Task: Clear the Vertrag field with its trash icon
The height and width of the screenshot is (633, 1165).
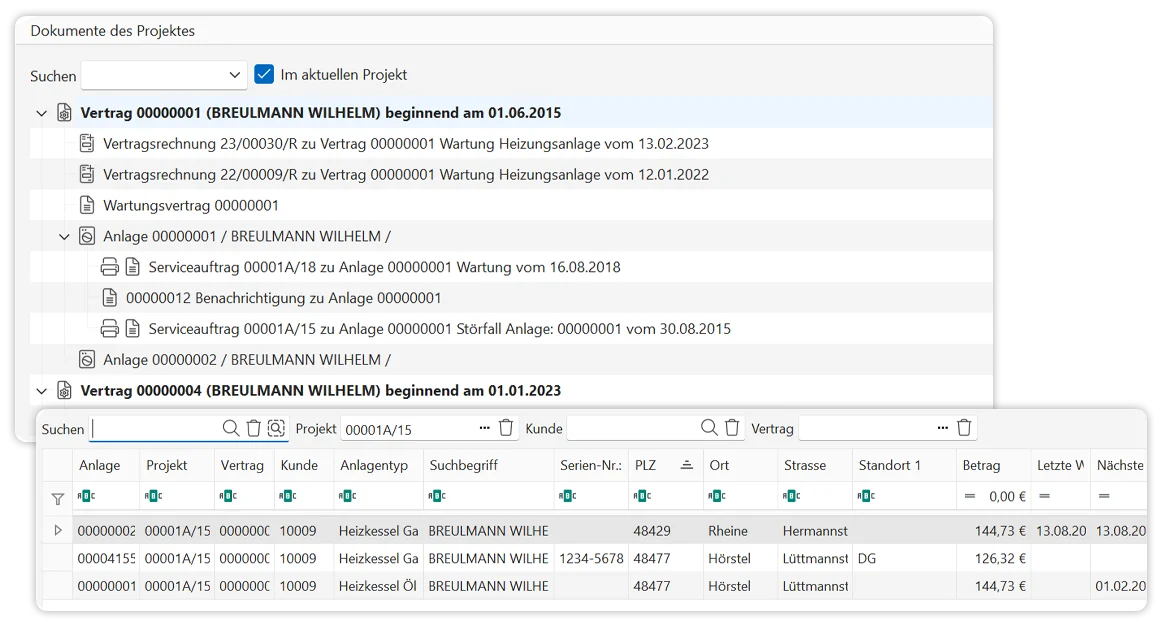Action: coord(964,428)
